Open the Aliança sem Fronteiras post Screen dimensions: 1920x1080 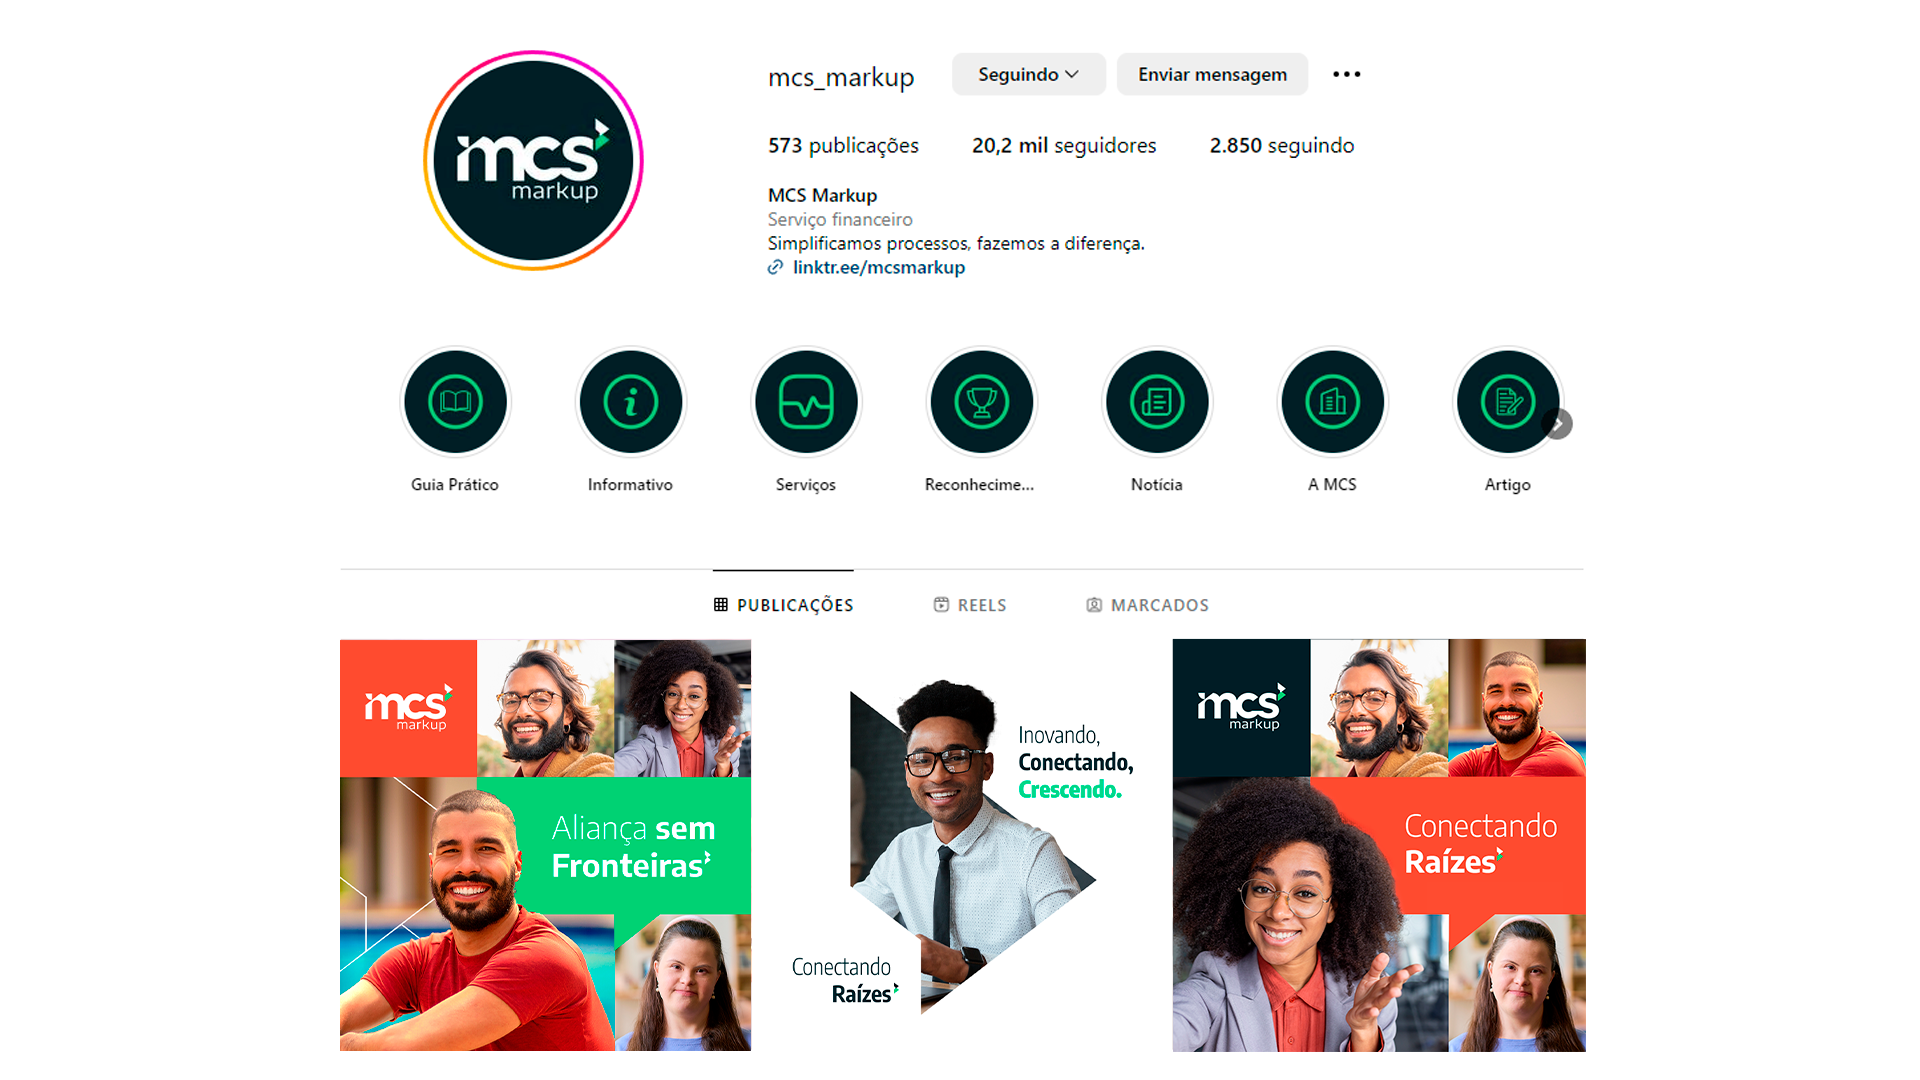pyautogui.click(x=545, y=845)
